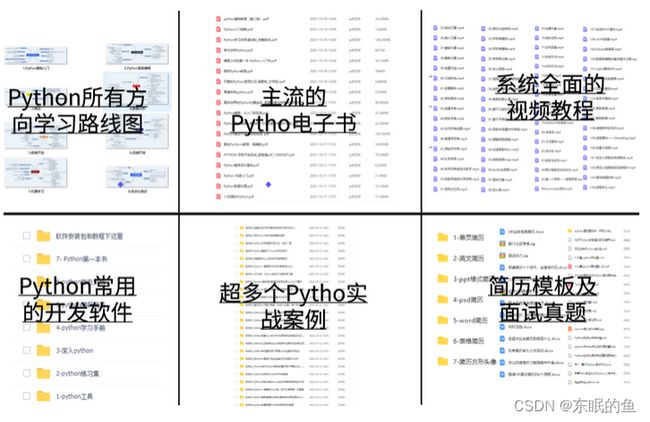Open the mind map thumbnail with dark center node
650x422 pixels.
coord(137,53)
